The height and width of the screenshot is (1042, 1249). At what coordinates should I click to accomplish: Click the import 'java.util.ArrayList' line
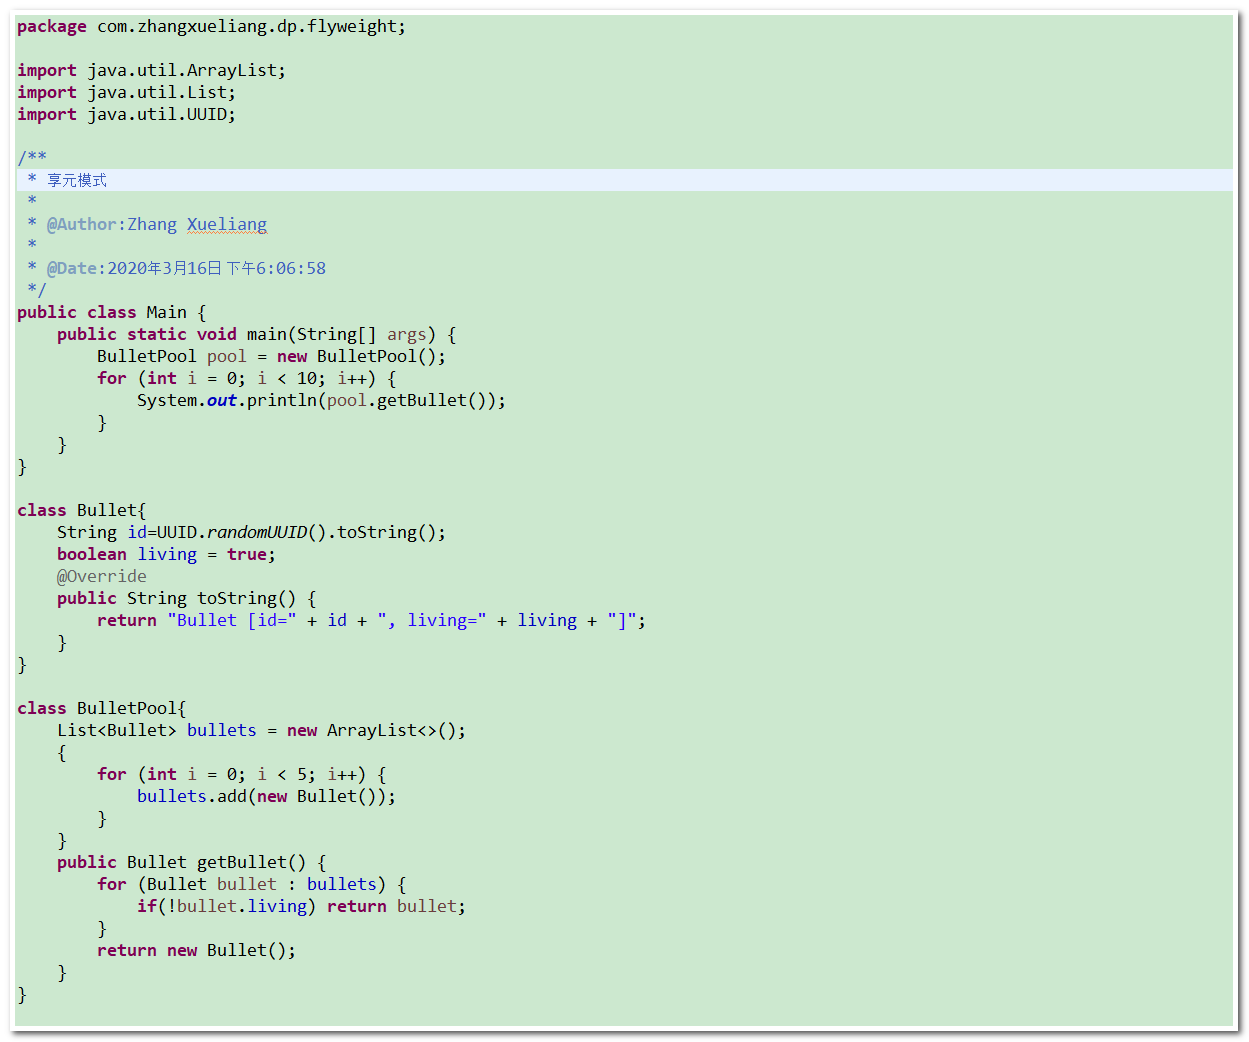[x=151, y=71]
